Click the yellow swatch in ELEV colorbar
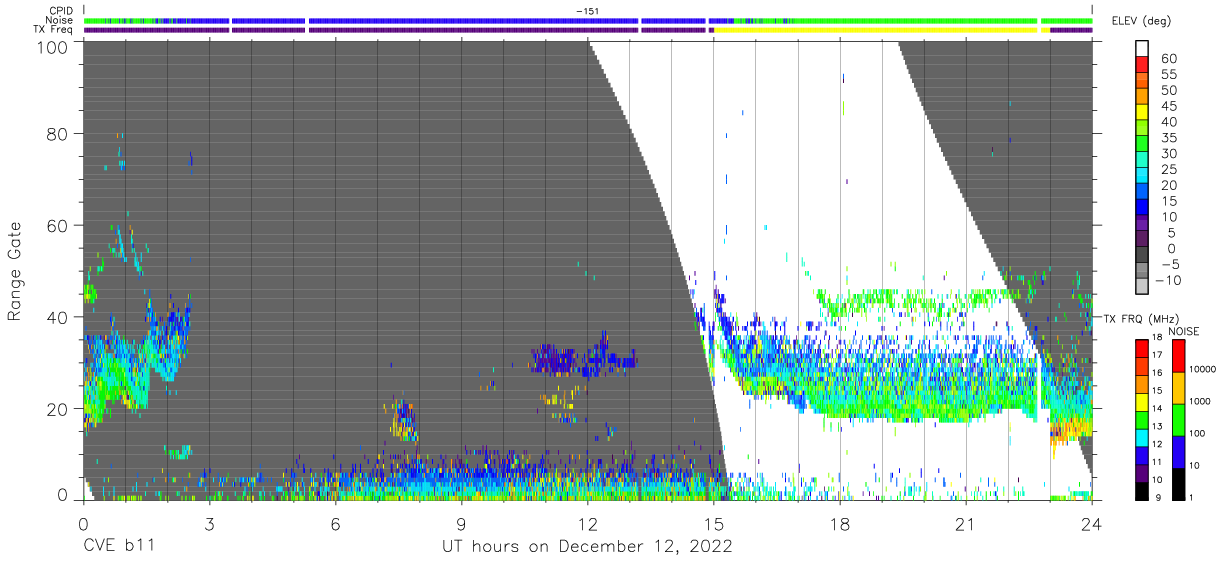Viewport: 1228px width, 567px height. (1143, 114)
